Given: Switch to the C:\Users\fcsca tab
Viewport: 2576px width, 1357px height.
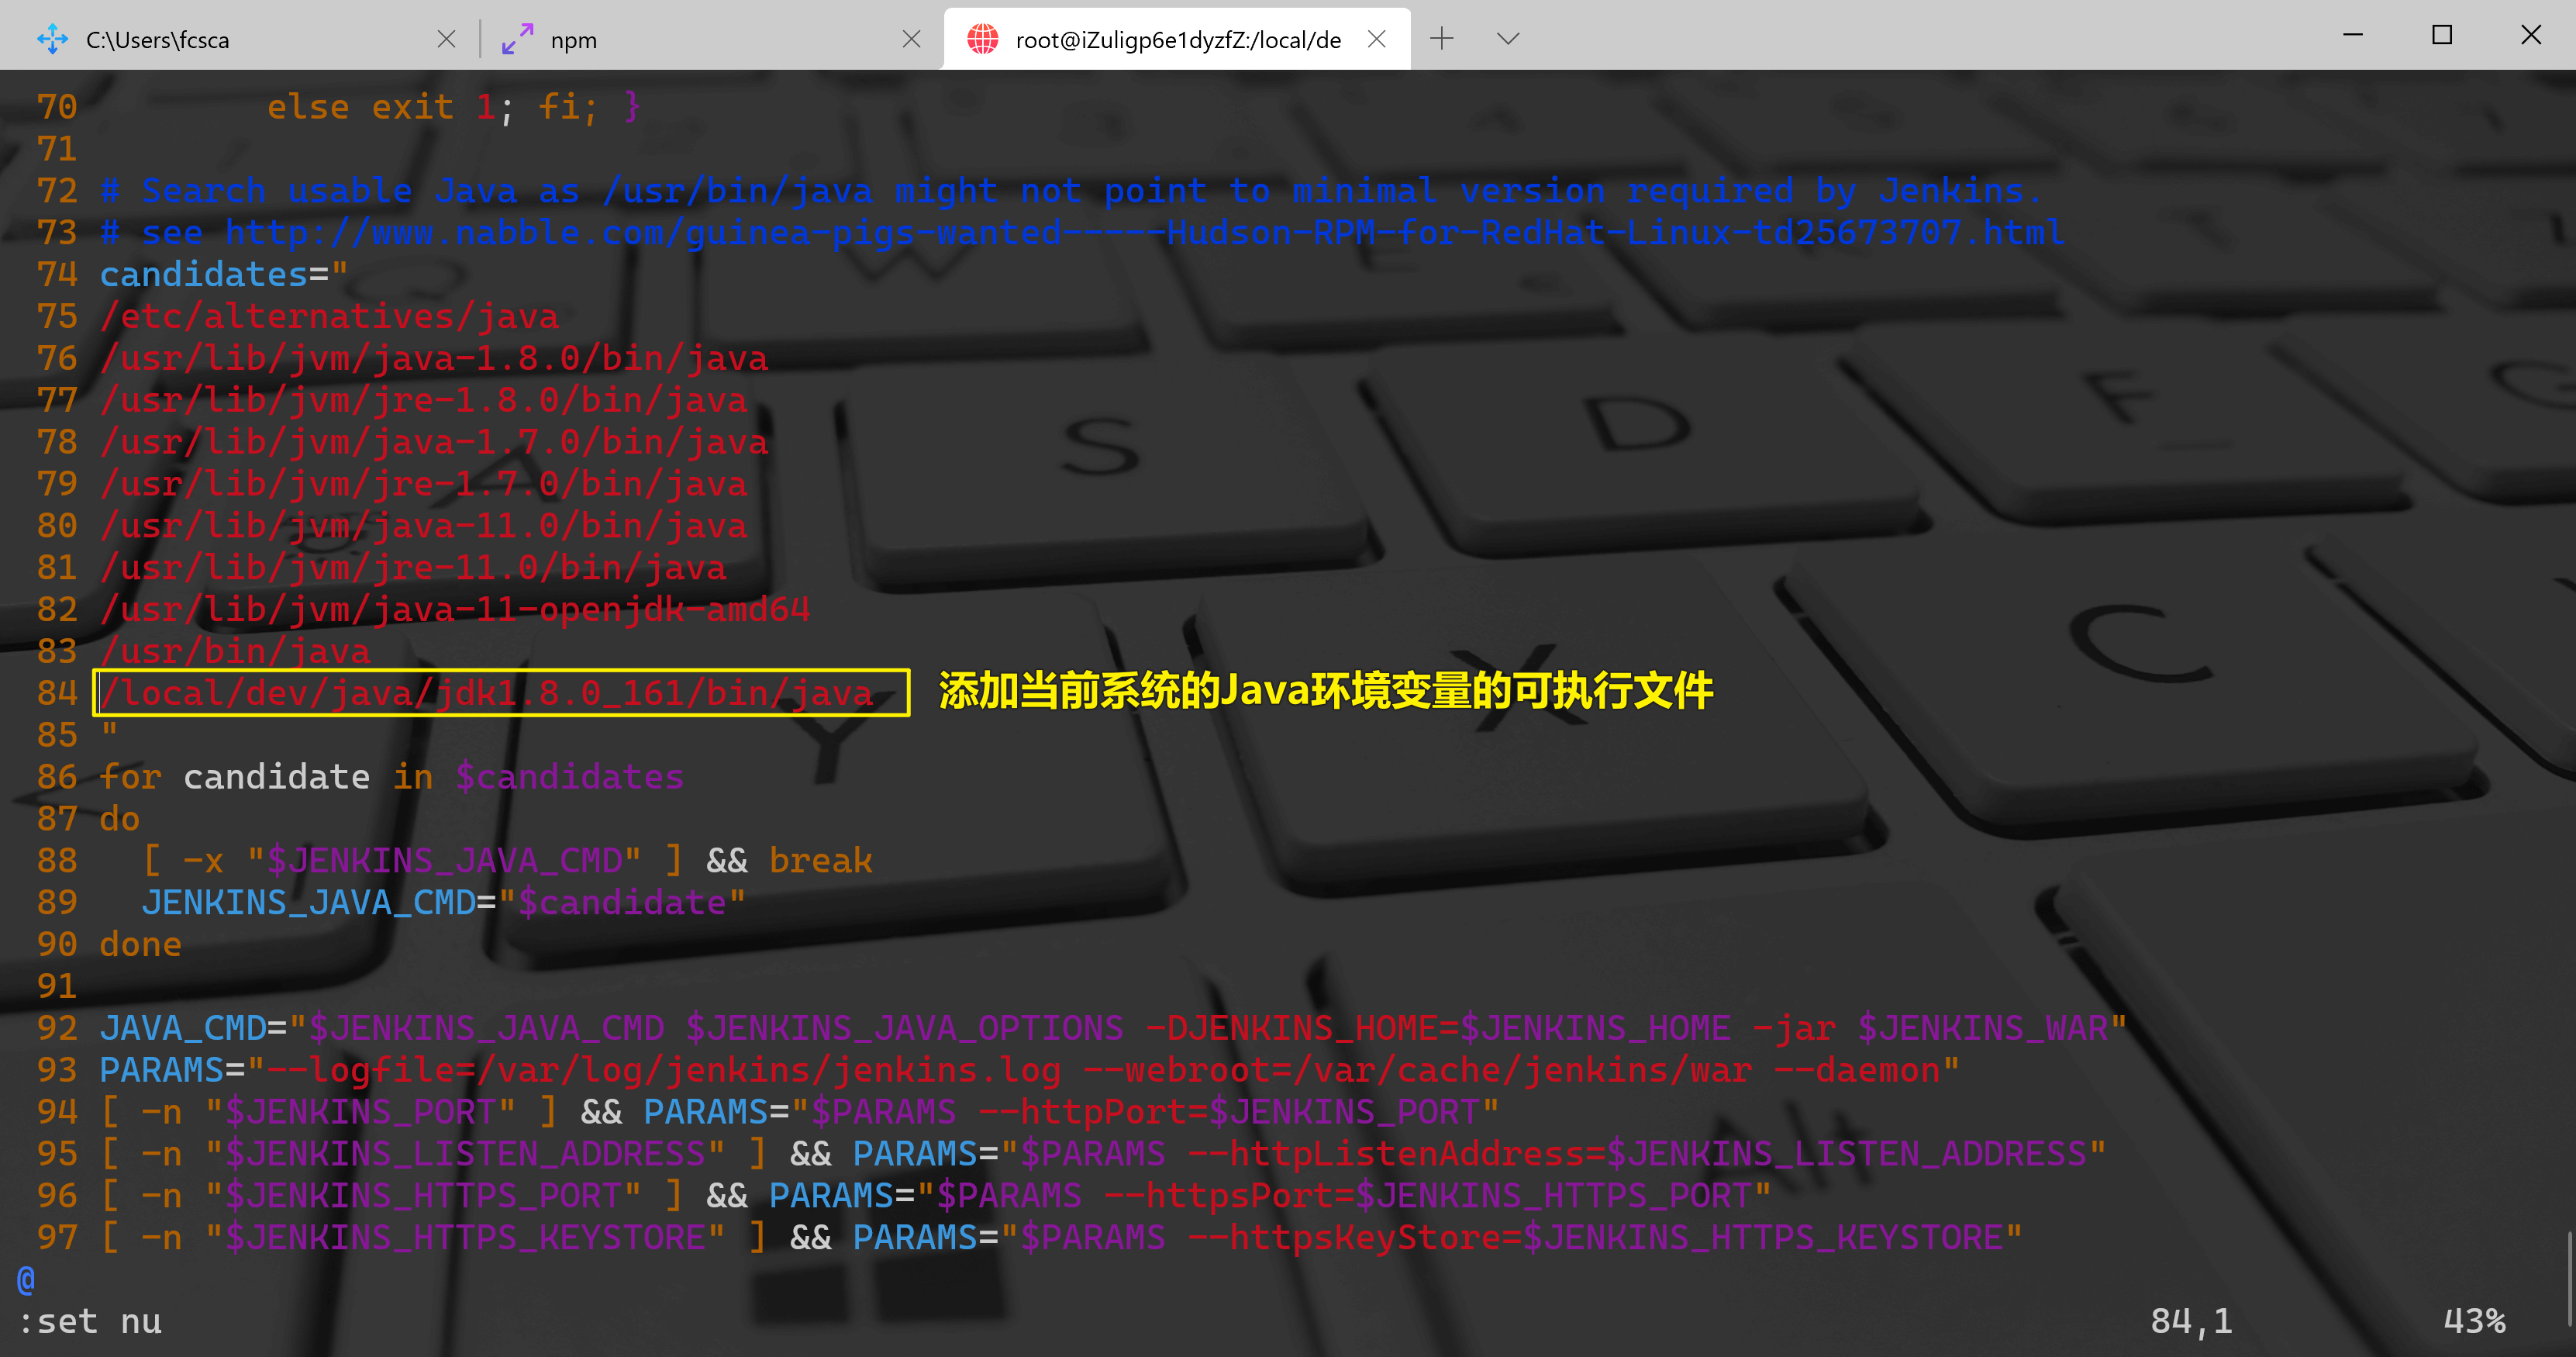Looking at the screenshot, I should point(157,40).
